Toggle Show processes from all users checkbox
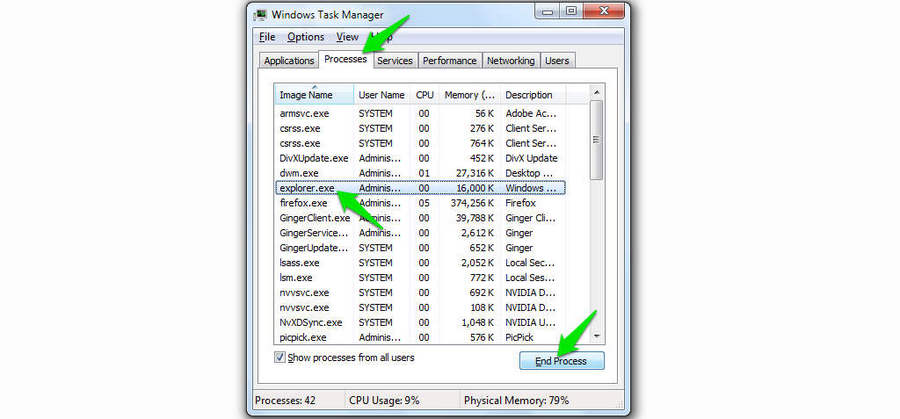The width and height of the screenshot is (900, 419). point(280,357)
